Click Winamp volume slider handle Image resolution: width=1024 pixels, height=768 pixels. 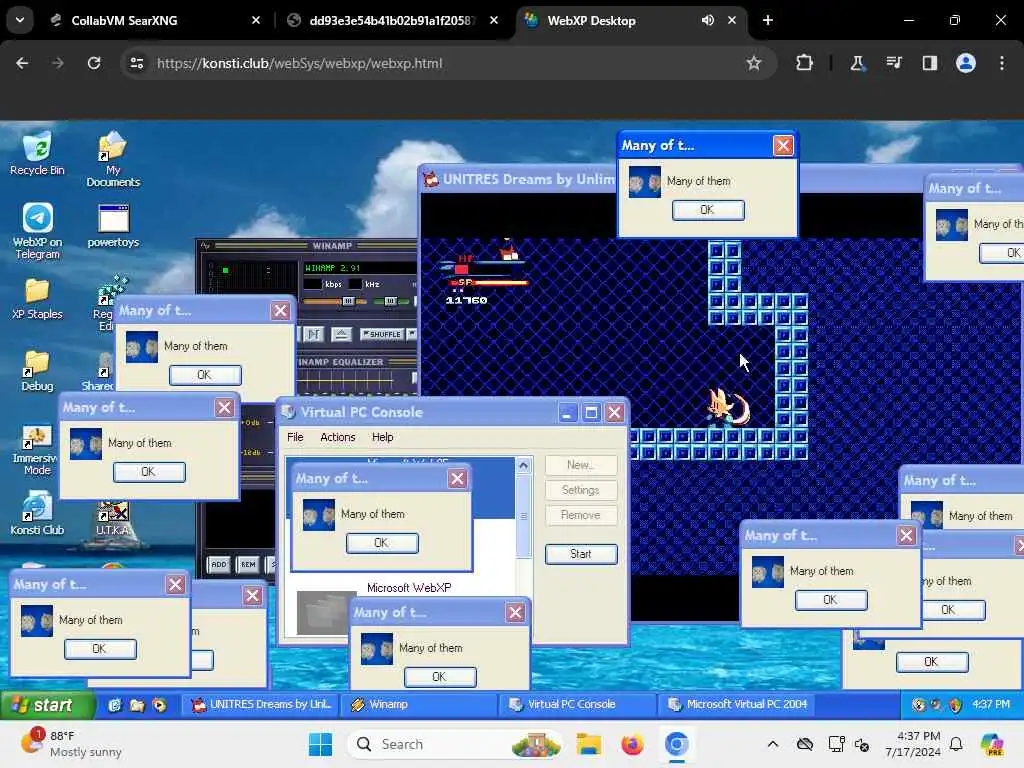(x=348, y=301)
